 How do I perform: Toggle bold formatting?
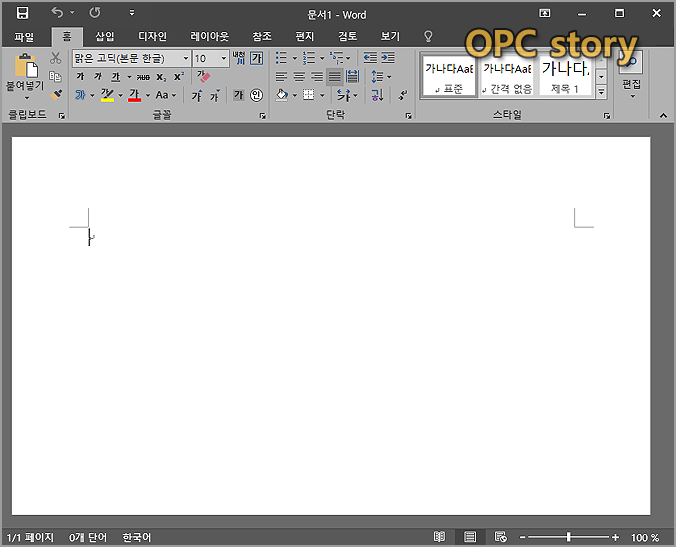[80, 77]
